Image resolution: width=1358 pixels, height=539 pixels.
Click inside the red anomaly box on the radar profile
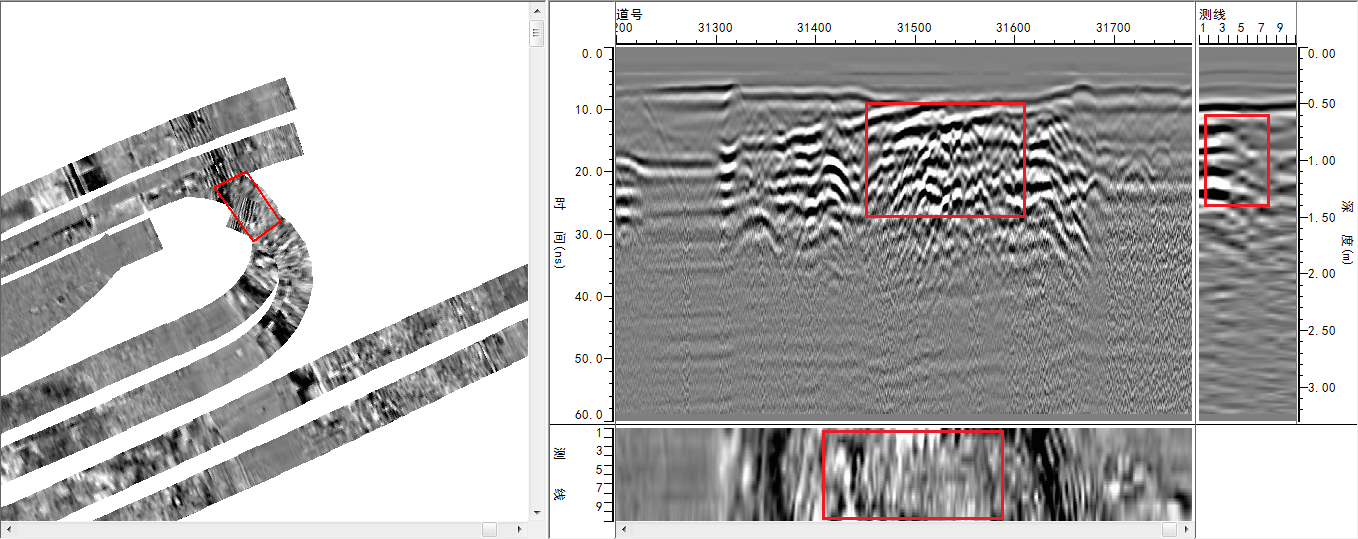(945, 160)
